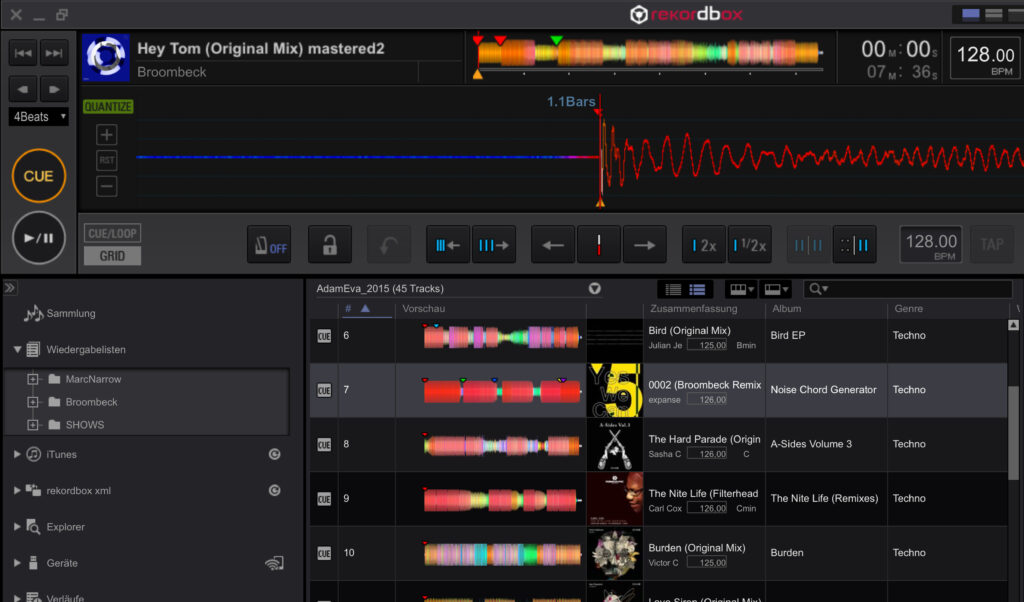Open the Geräte devices item

tap(62, 563)
